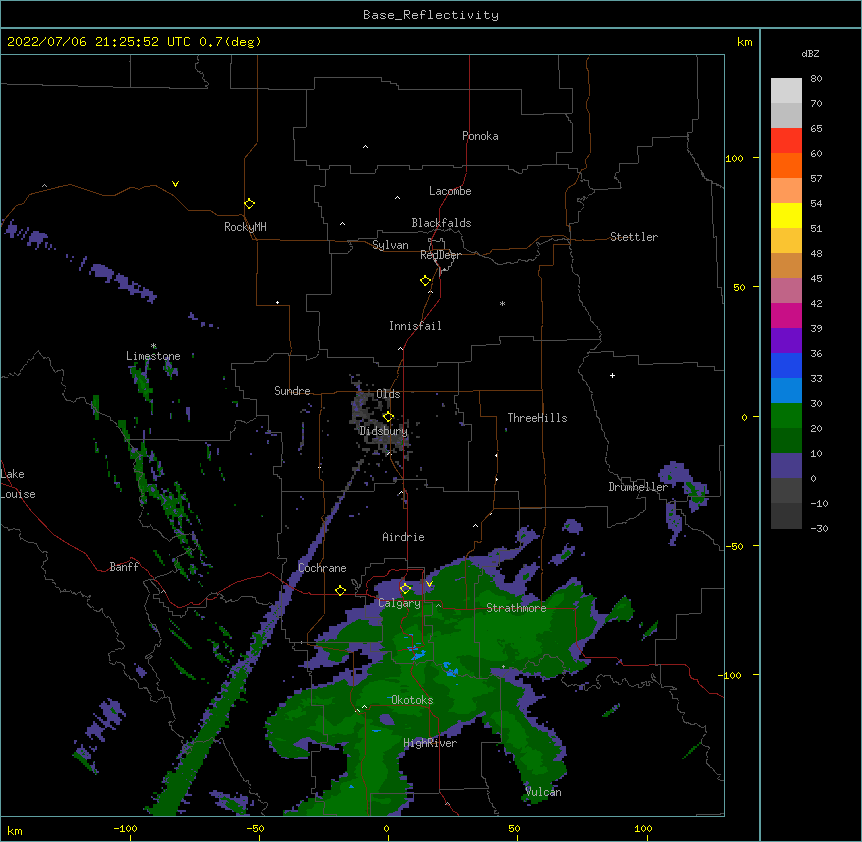The height and width of the screenshot is (842, 862).
Task: Pick the slate purple swatch between 10 and 0
Action: coord(786,466)
